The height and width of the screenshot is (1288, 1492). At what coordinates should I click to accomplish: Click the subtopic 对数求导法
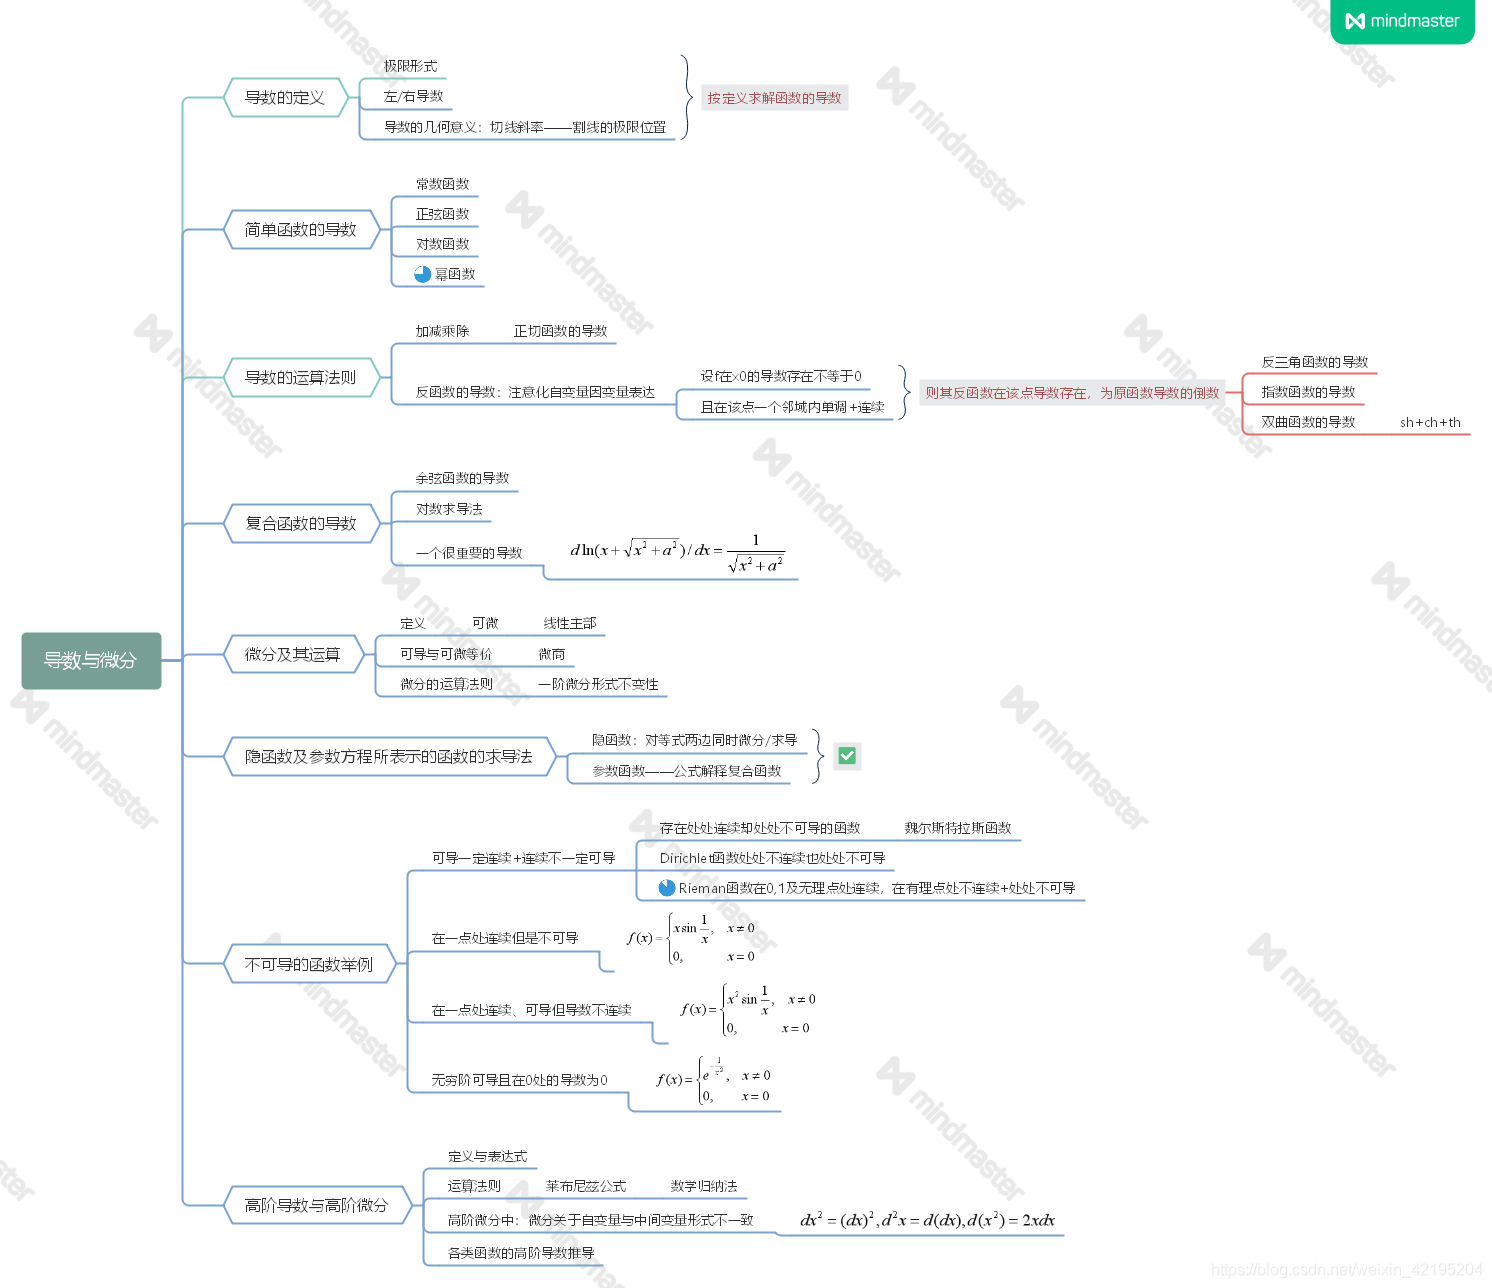pos(450,509)
